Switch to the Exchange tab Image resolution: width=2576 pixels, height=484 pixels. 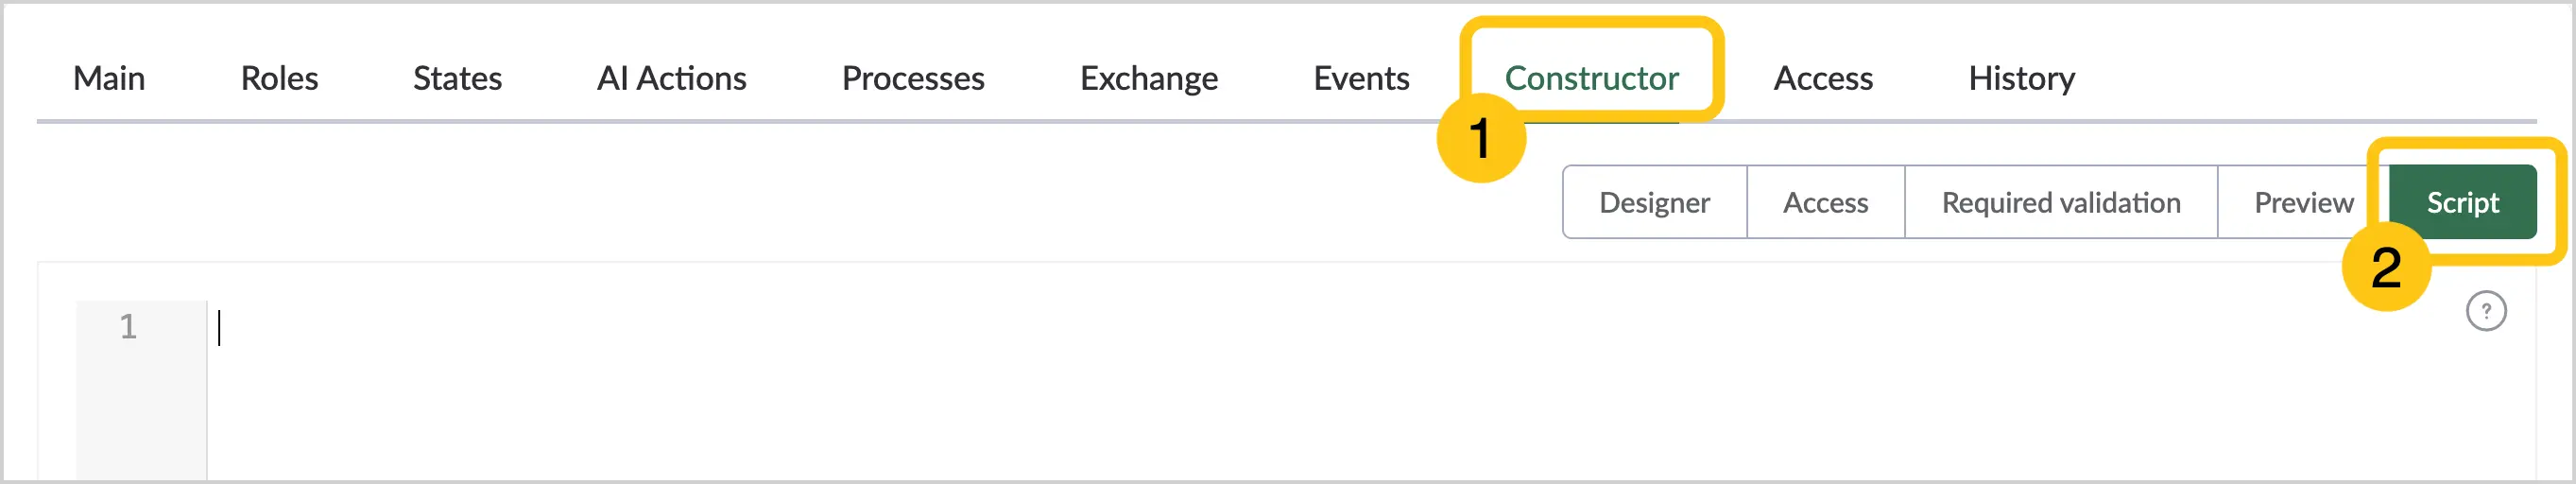(1149, 78)
